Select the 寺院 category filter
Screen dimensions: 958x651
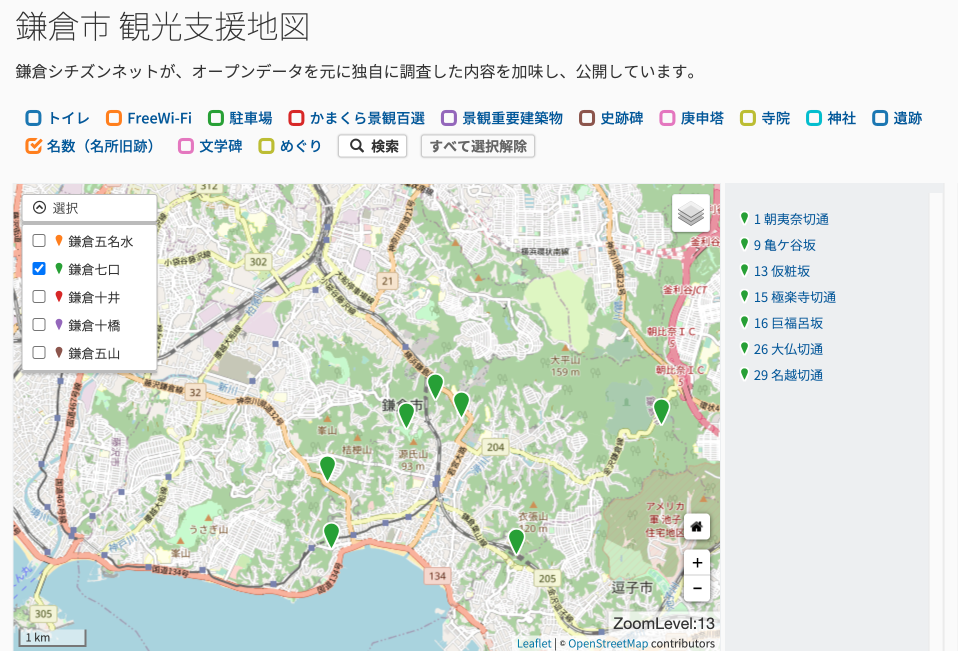[x=748, y=118]
